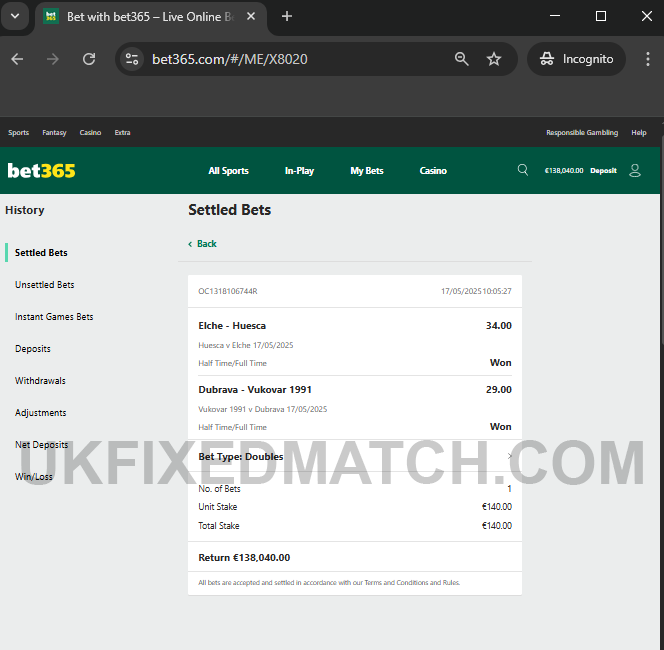Click the zoom magnifier icon in address bar
The image size is (664, 650).
pyautogui.click(x=462, y=59)
